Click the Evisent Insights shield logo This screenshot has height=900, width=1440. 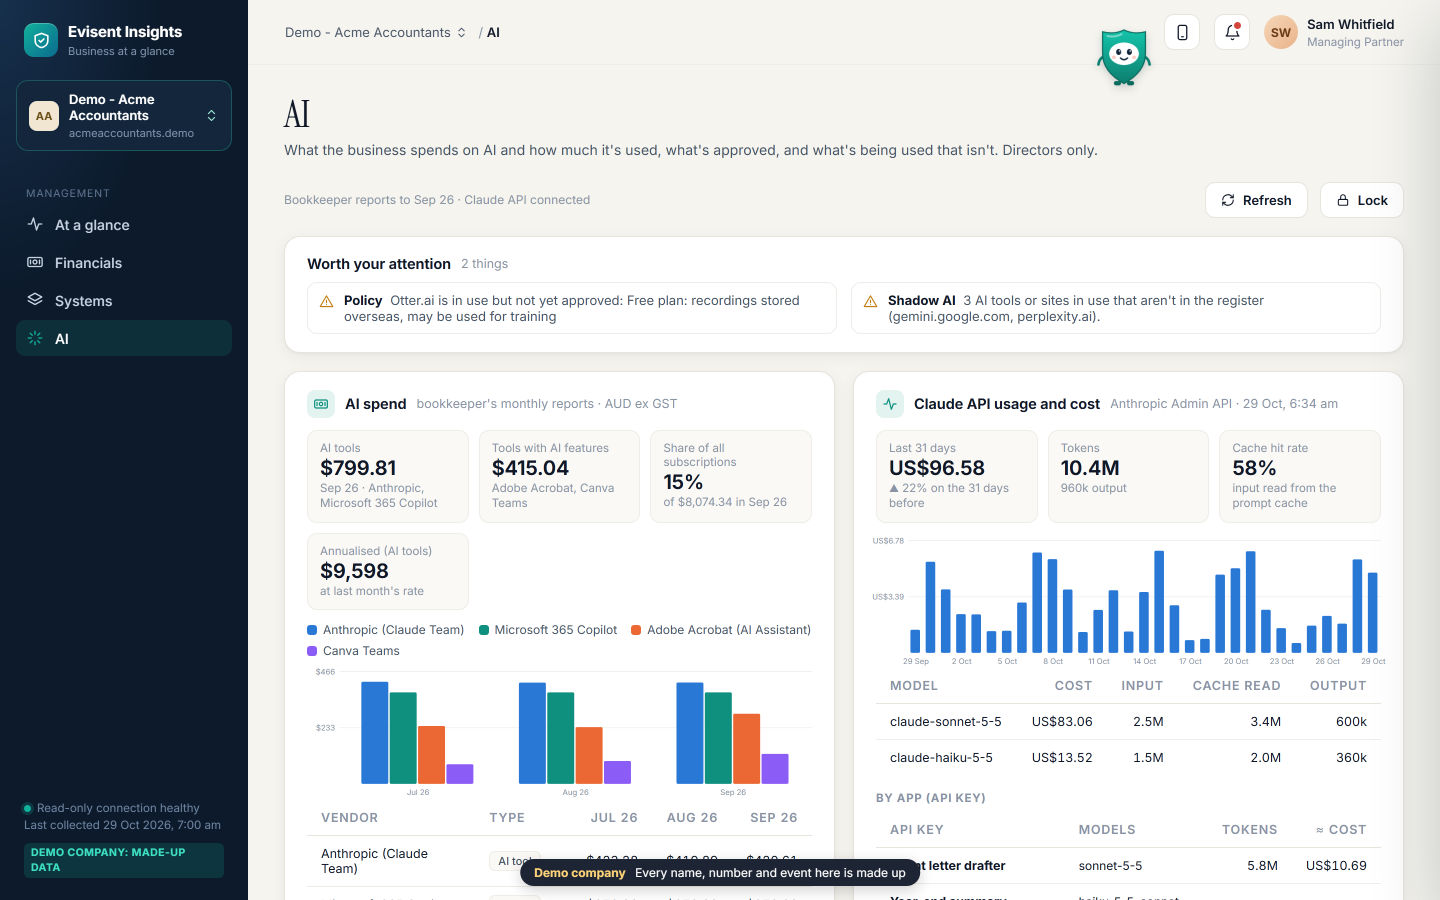(41, 40)
